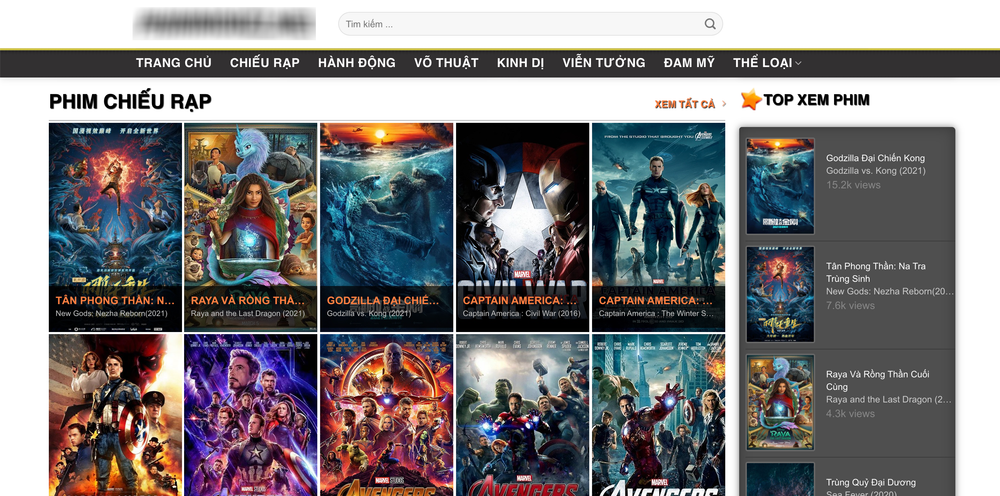1000x496 pixels.
Task: Open the TRANG CHỦ menu item
Action: tap(173, 62)
